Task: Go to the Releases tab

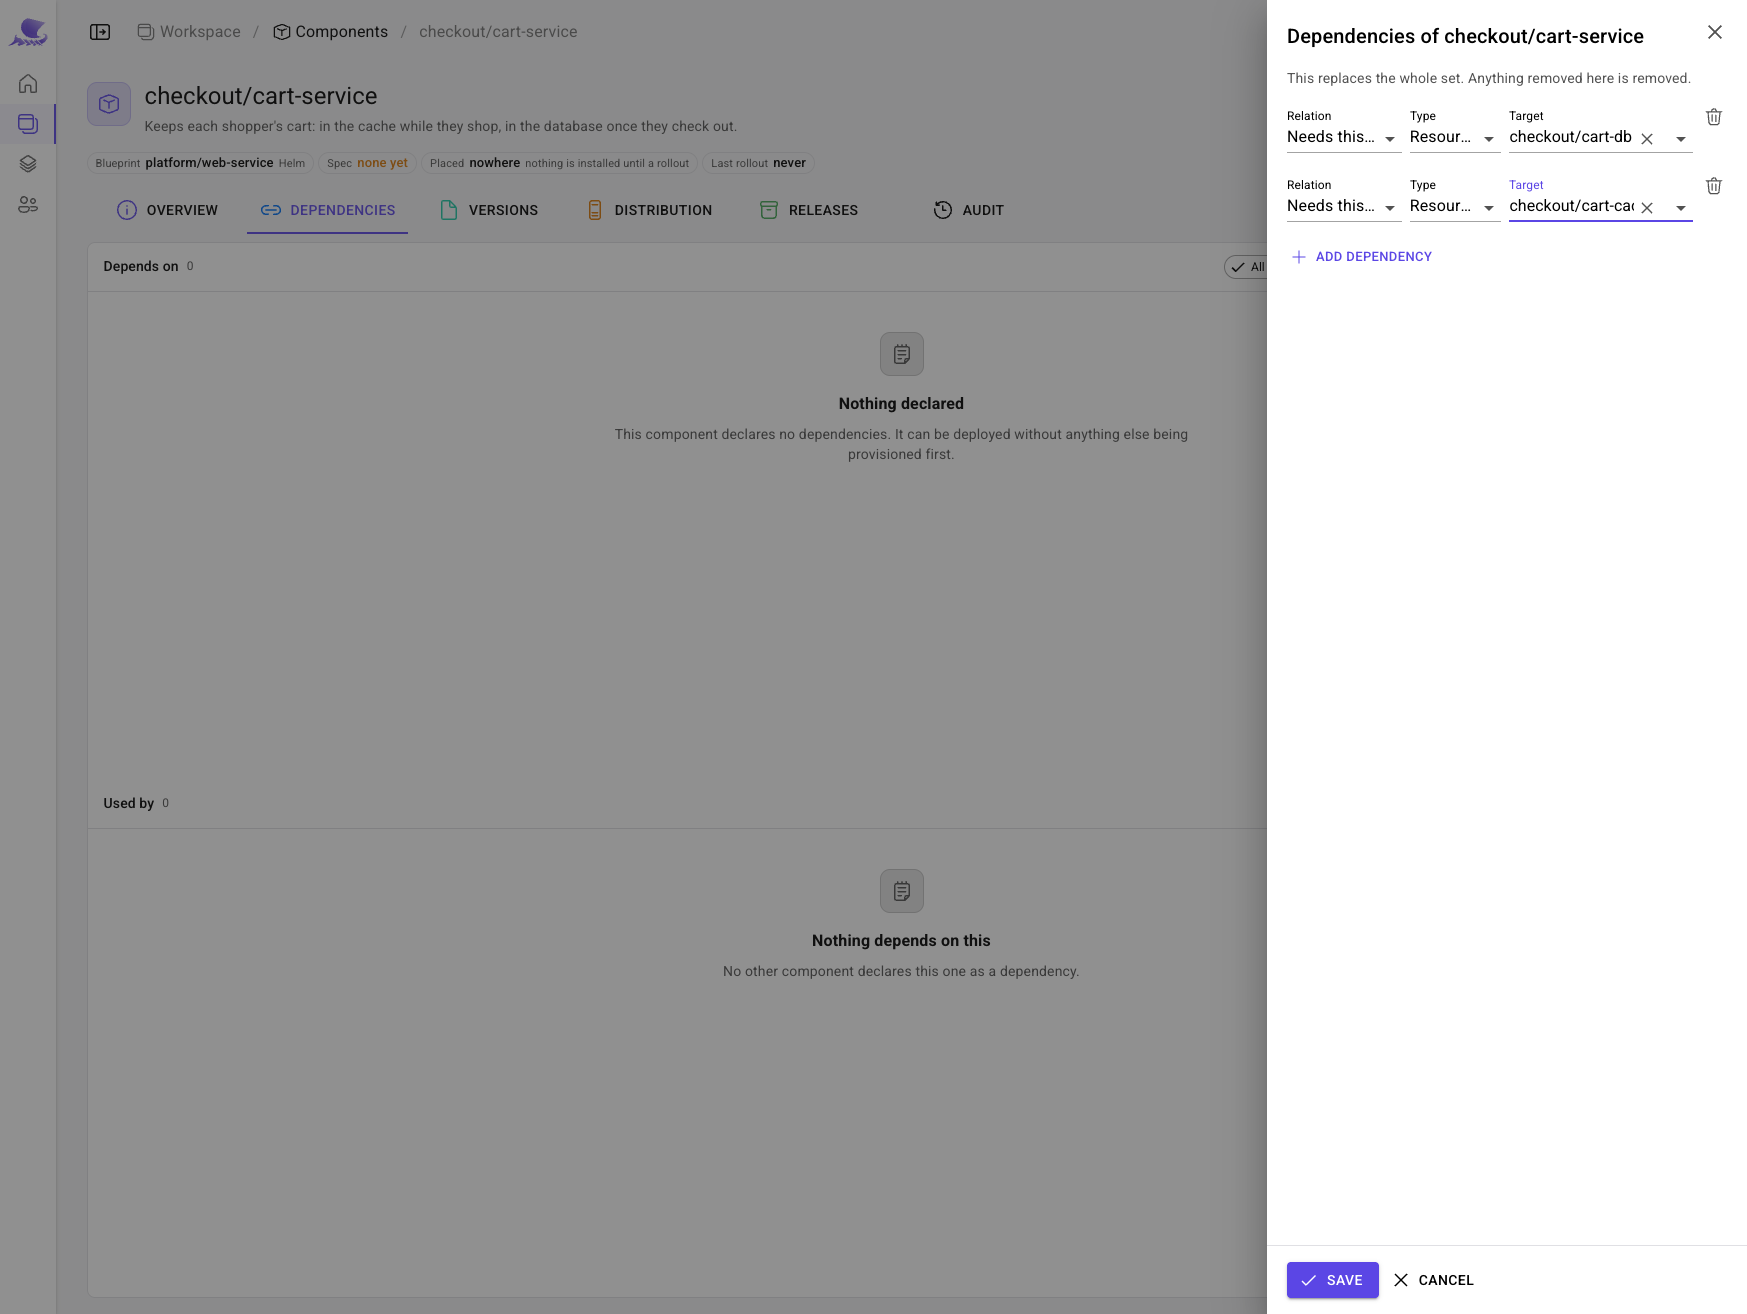Action: pos(809,210)
